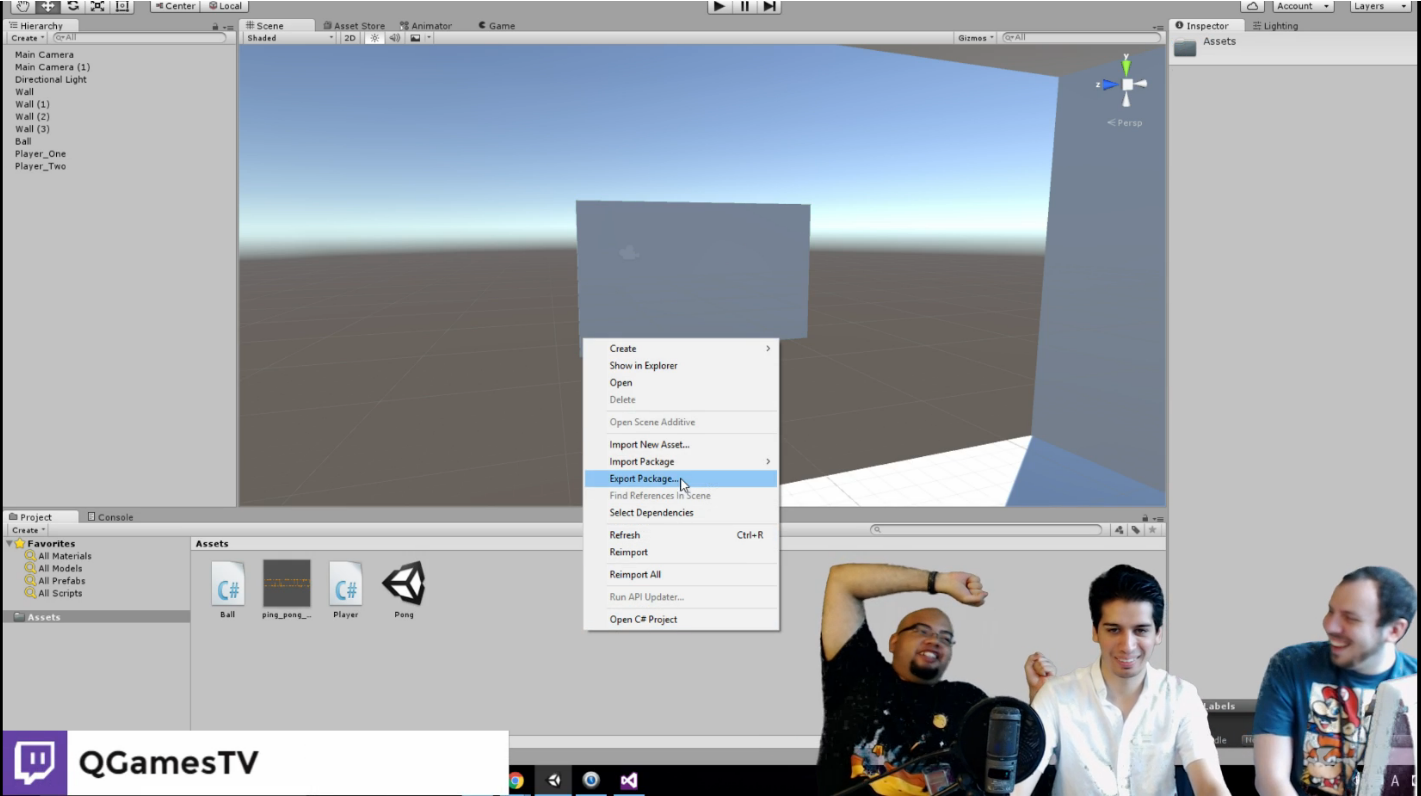Open Cloud services panel

(x=1252, y=6)
